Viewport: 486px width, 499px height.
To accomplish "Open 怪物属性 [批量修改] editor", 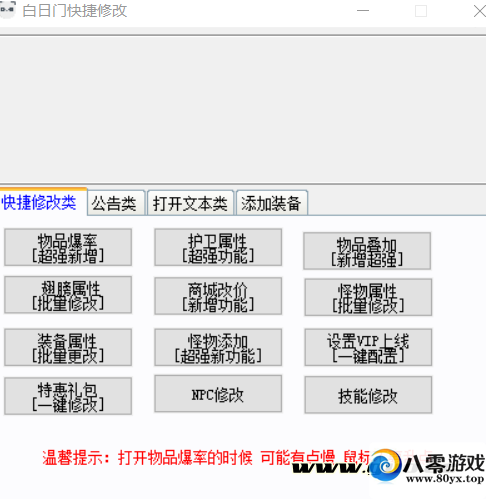I will point(368,297).
